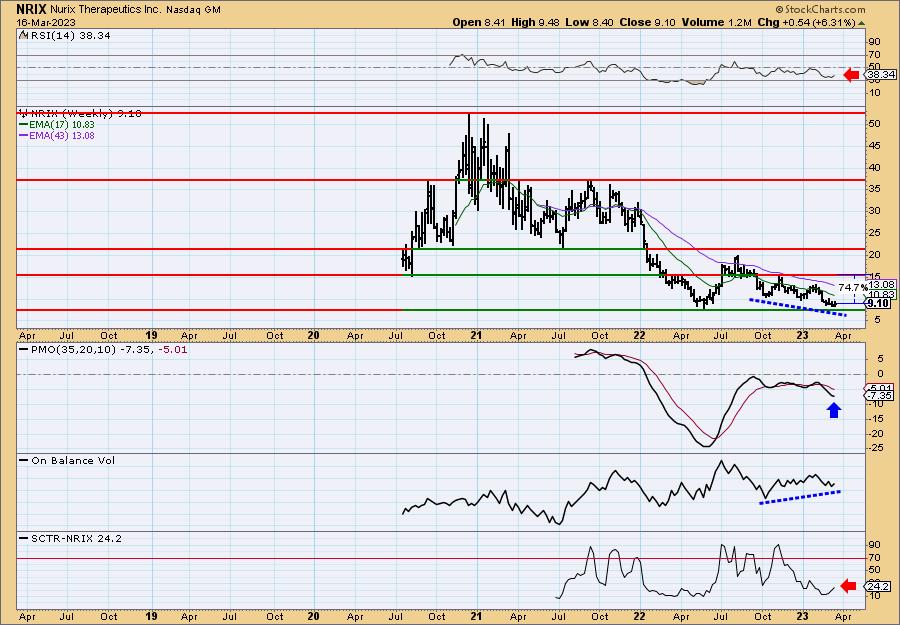Click the -15 label on the PMO axis
Screen dimensions: 900x625
click(x=875, y=418)
